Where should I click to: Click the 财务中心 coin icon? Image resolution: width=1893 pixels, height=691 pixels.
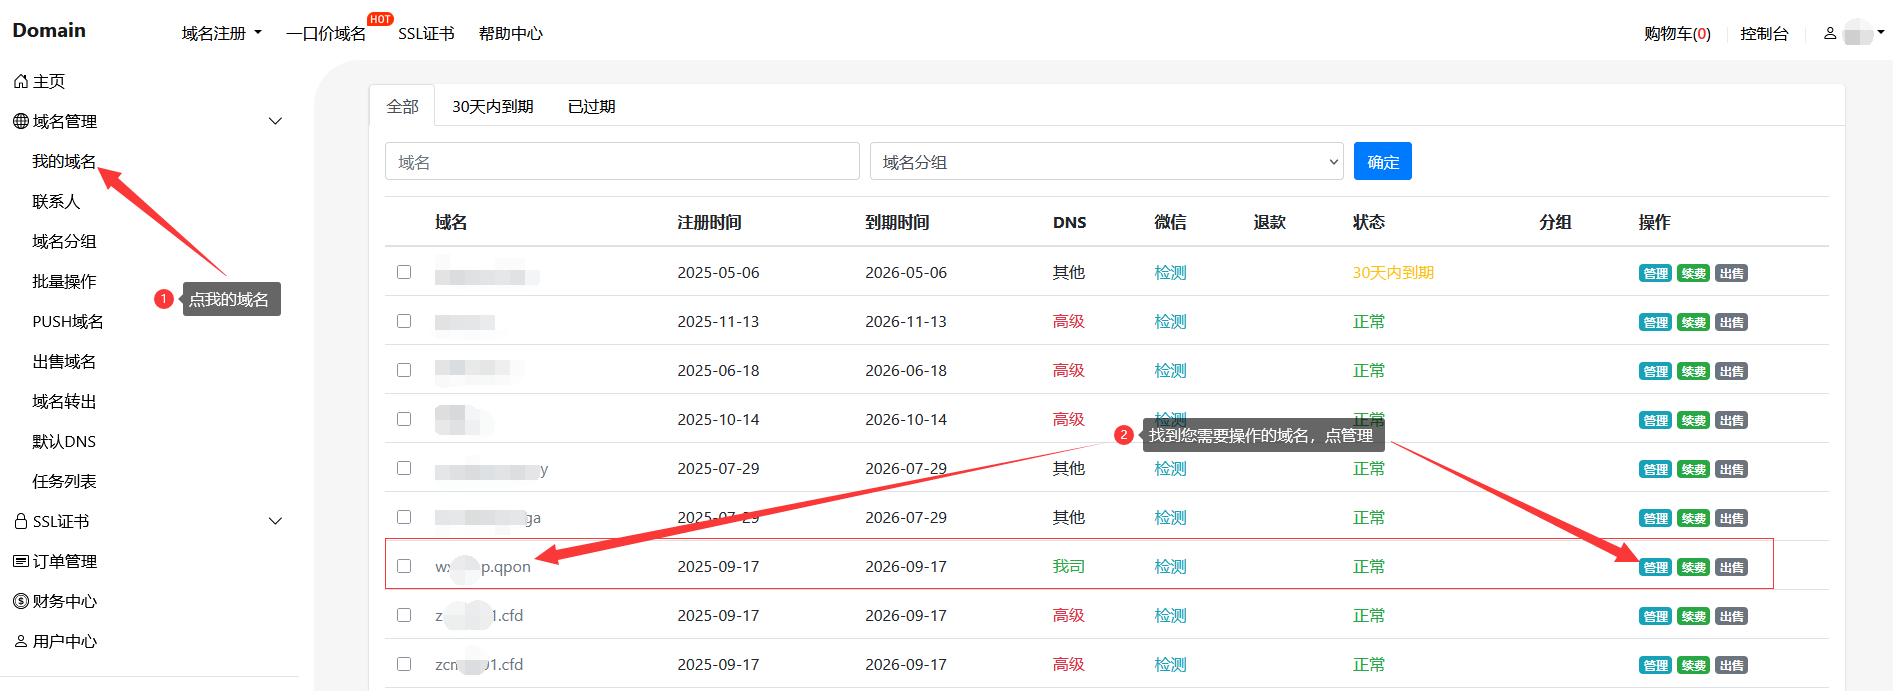(x=20, y=602)
